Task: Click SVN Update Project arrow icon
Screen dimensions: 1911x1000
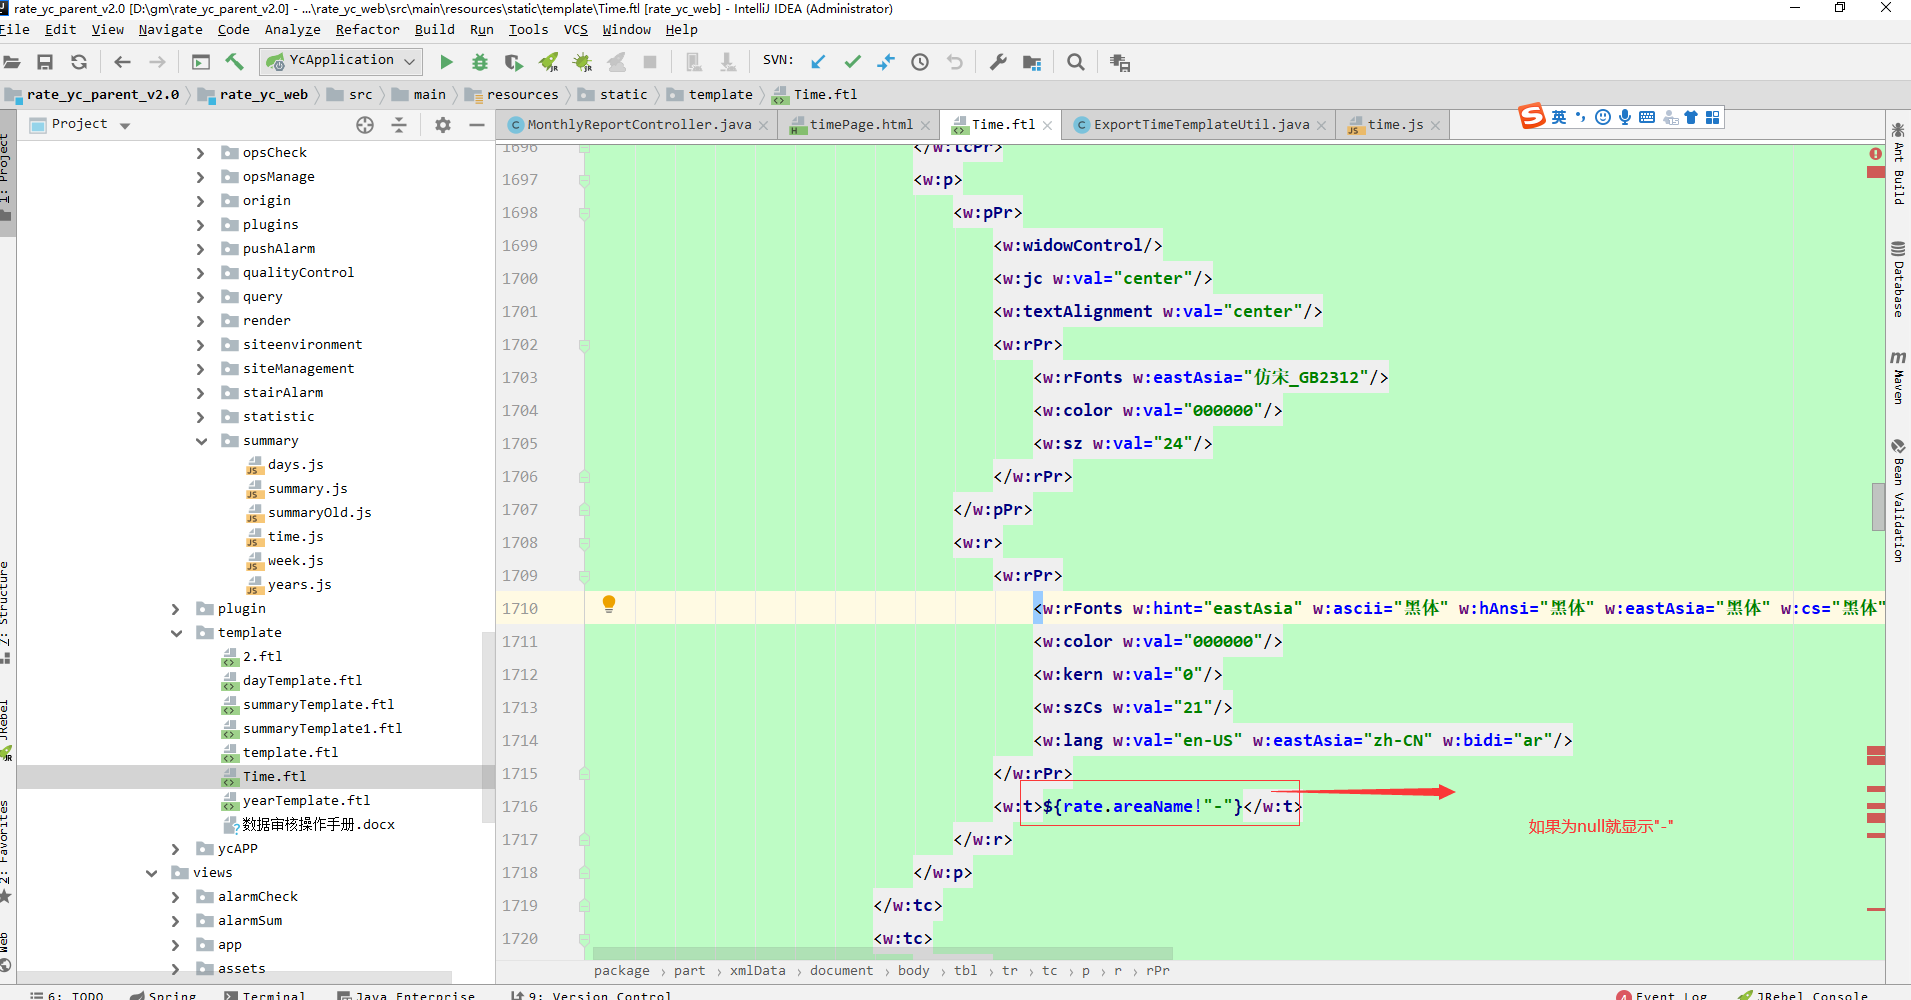Action: click(x=818, y=62)
